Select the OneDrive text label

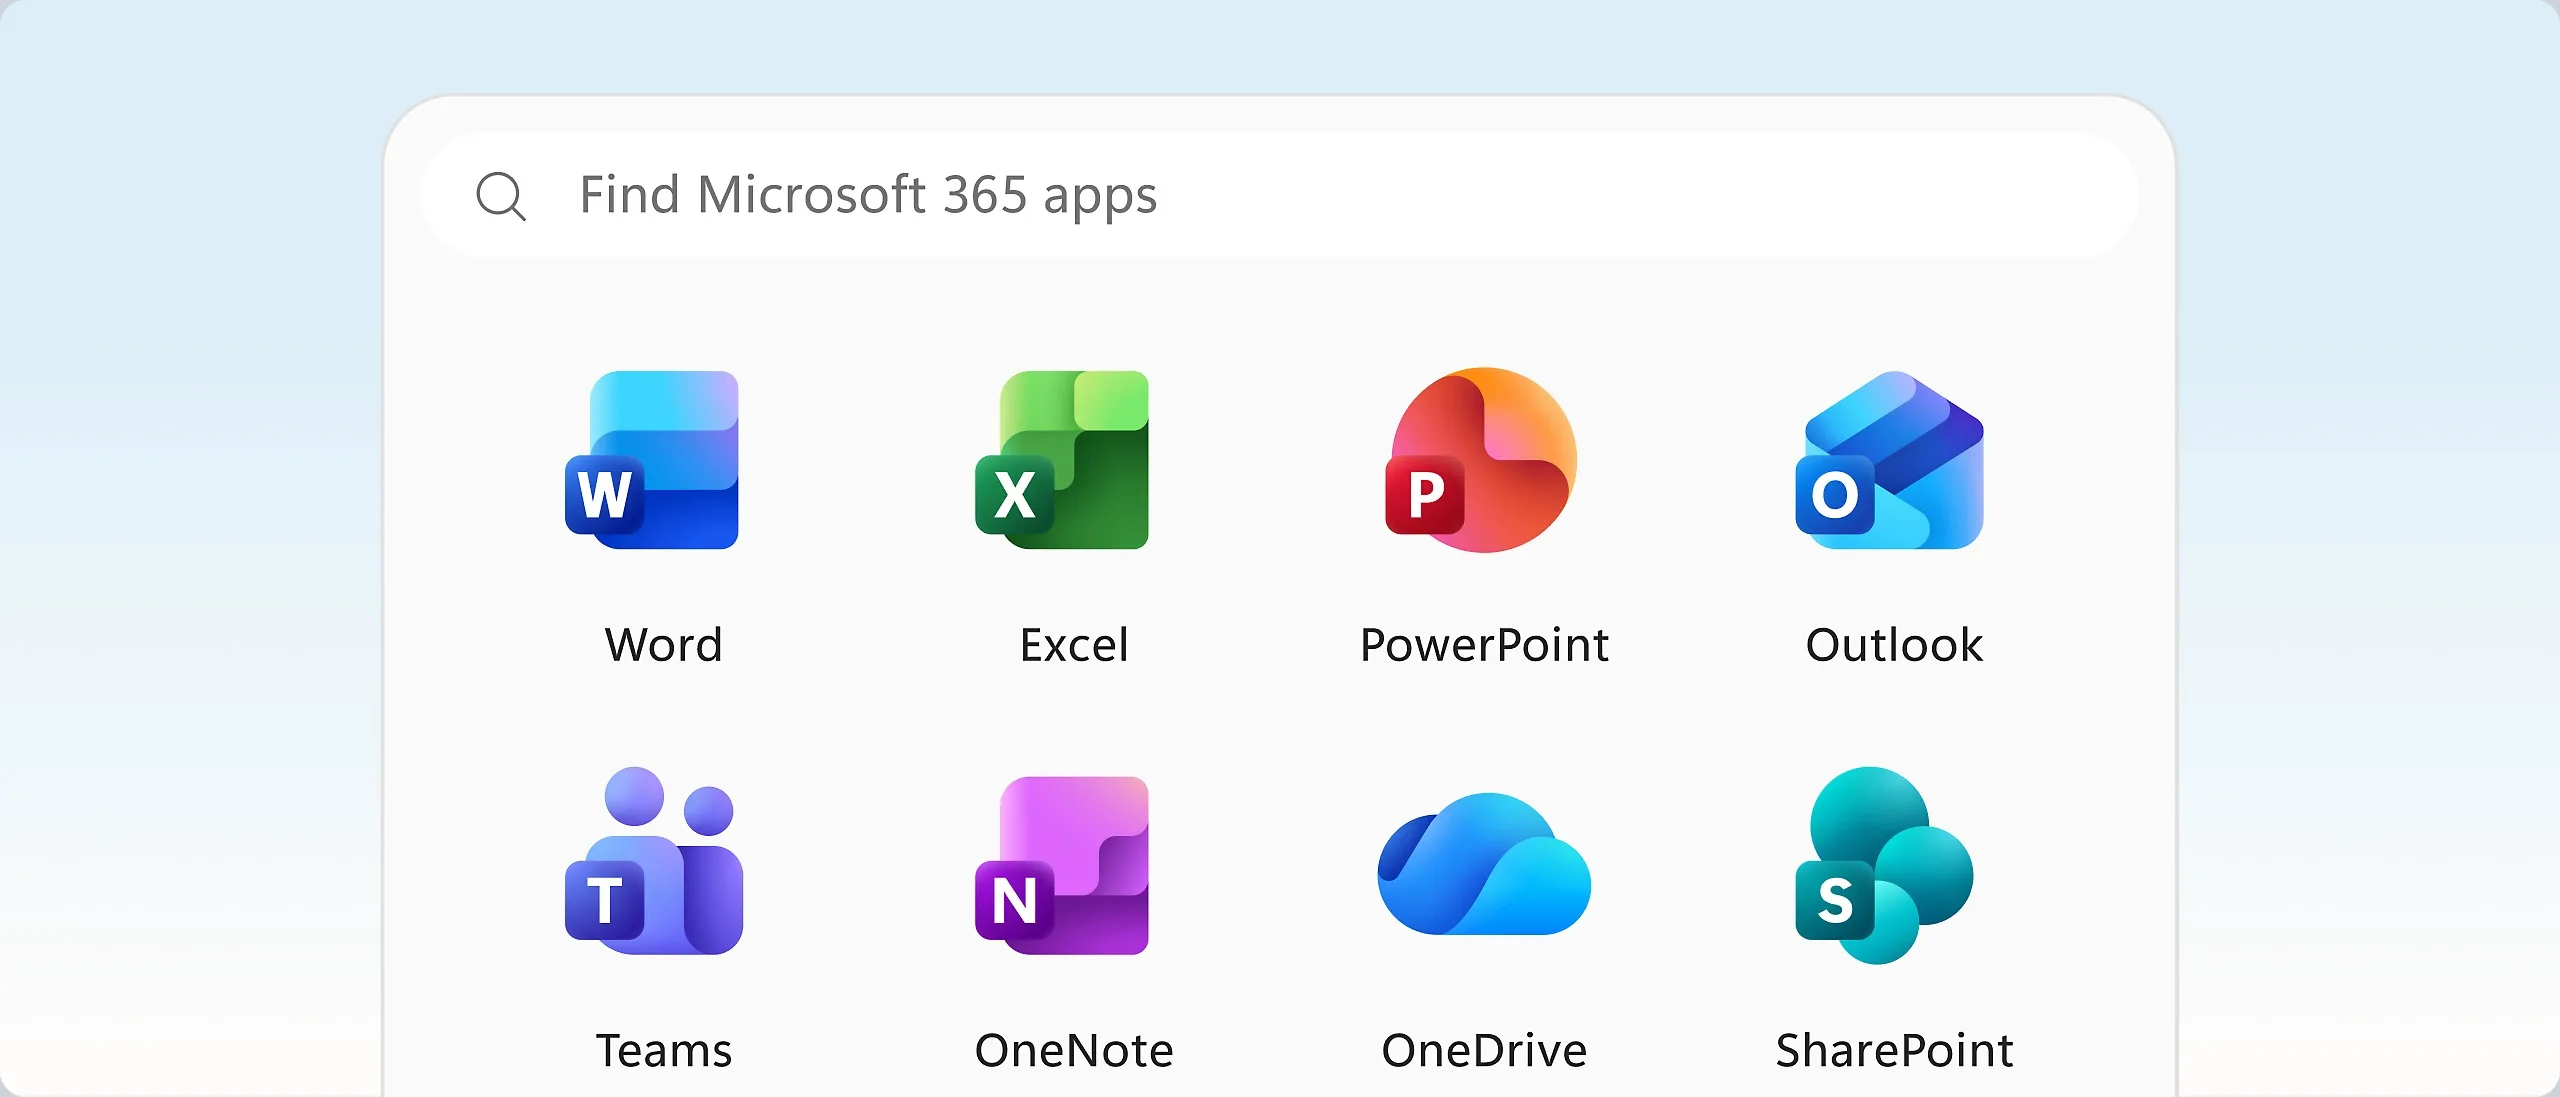pos(1484,1051)
